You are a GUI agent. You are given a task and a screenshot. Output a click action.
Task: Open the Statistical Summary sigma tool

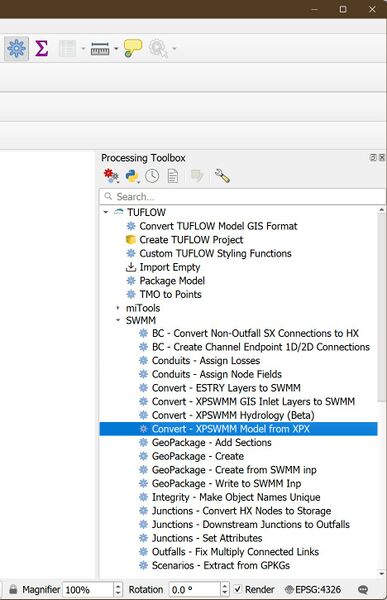tap(41, 49)
